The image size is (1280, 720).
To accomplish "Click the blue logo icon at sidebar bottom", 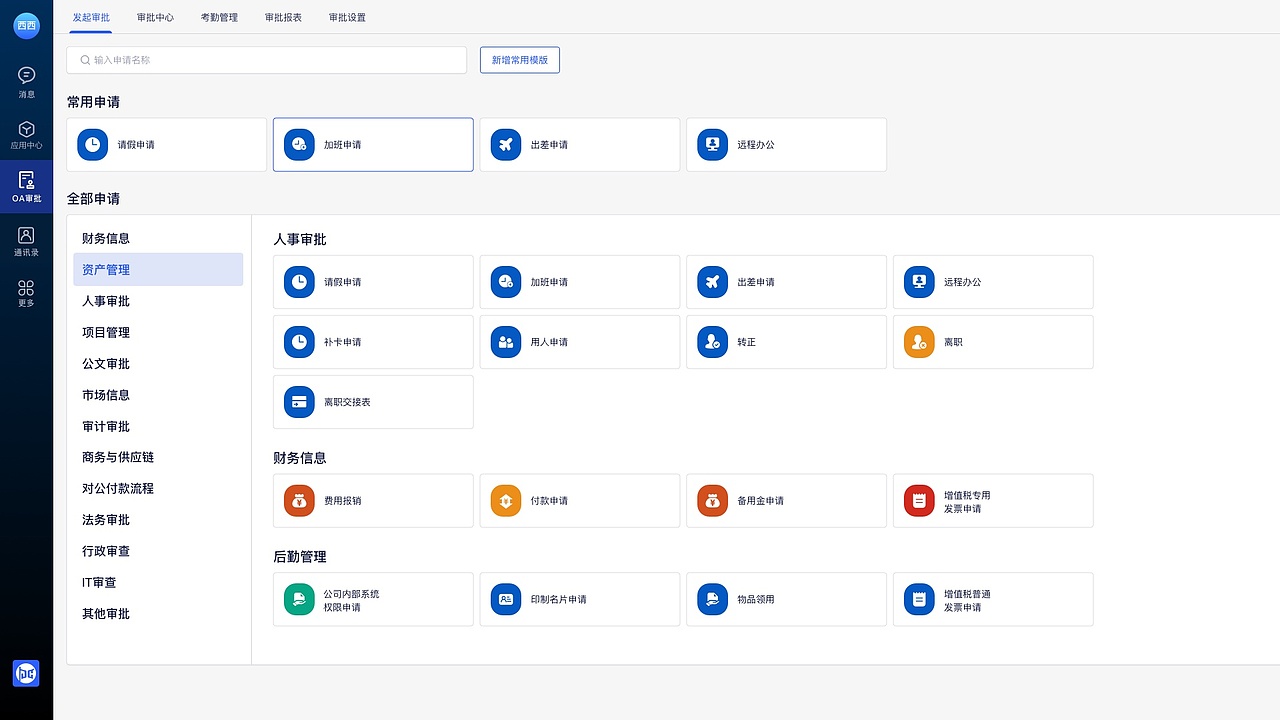I will click(x=26, y=673).
